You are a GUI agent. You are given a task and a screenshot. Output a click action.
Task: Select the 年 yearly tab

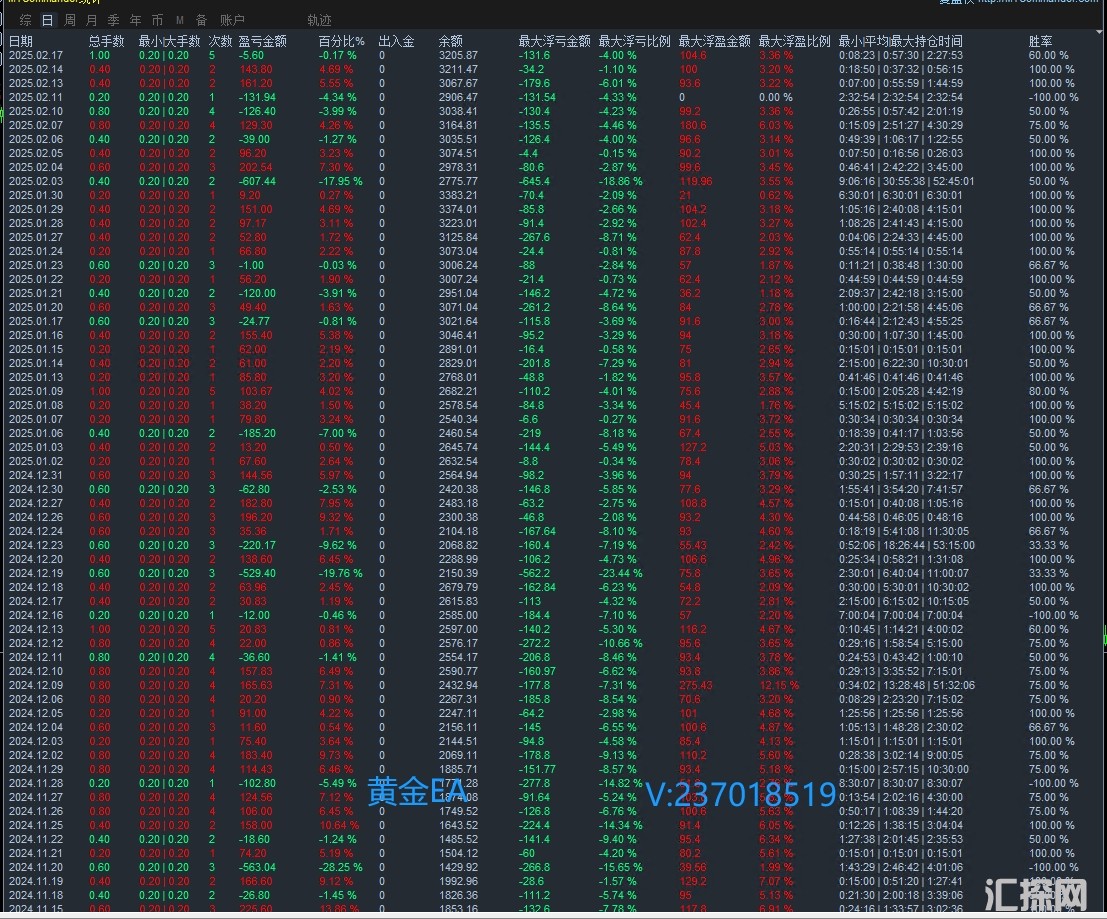(135, 20)
